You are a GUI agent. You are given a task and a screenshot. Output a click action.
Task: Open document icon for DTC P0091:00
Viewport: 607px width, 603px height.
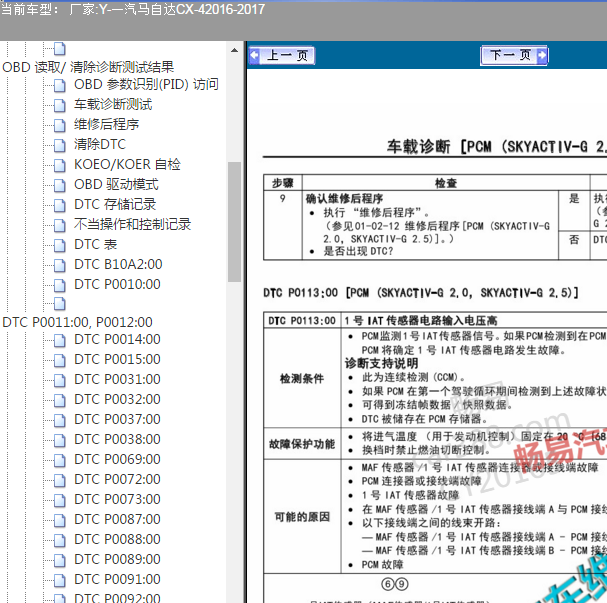[60, 580]
